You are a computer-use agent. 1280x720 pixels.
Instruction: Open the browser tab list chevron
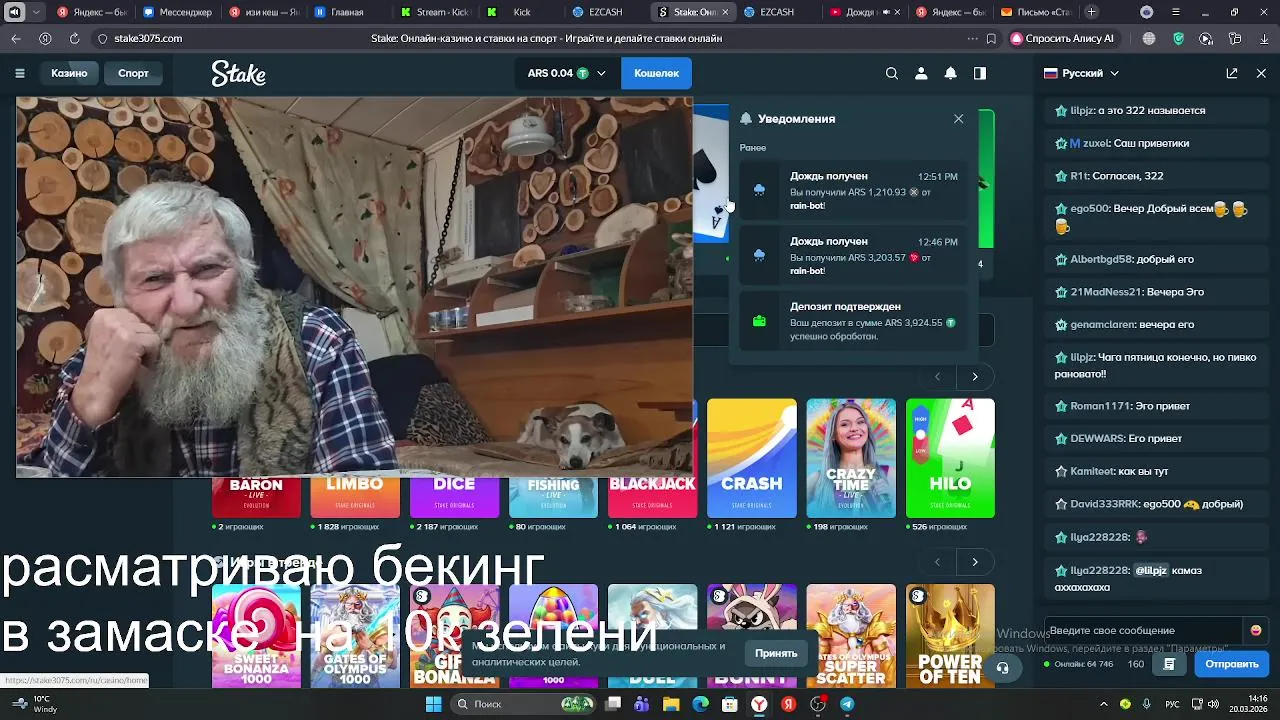pos(37,12)
